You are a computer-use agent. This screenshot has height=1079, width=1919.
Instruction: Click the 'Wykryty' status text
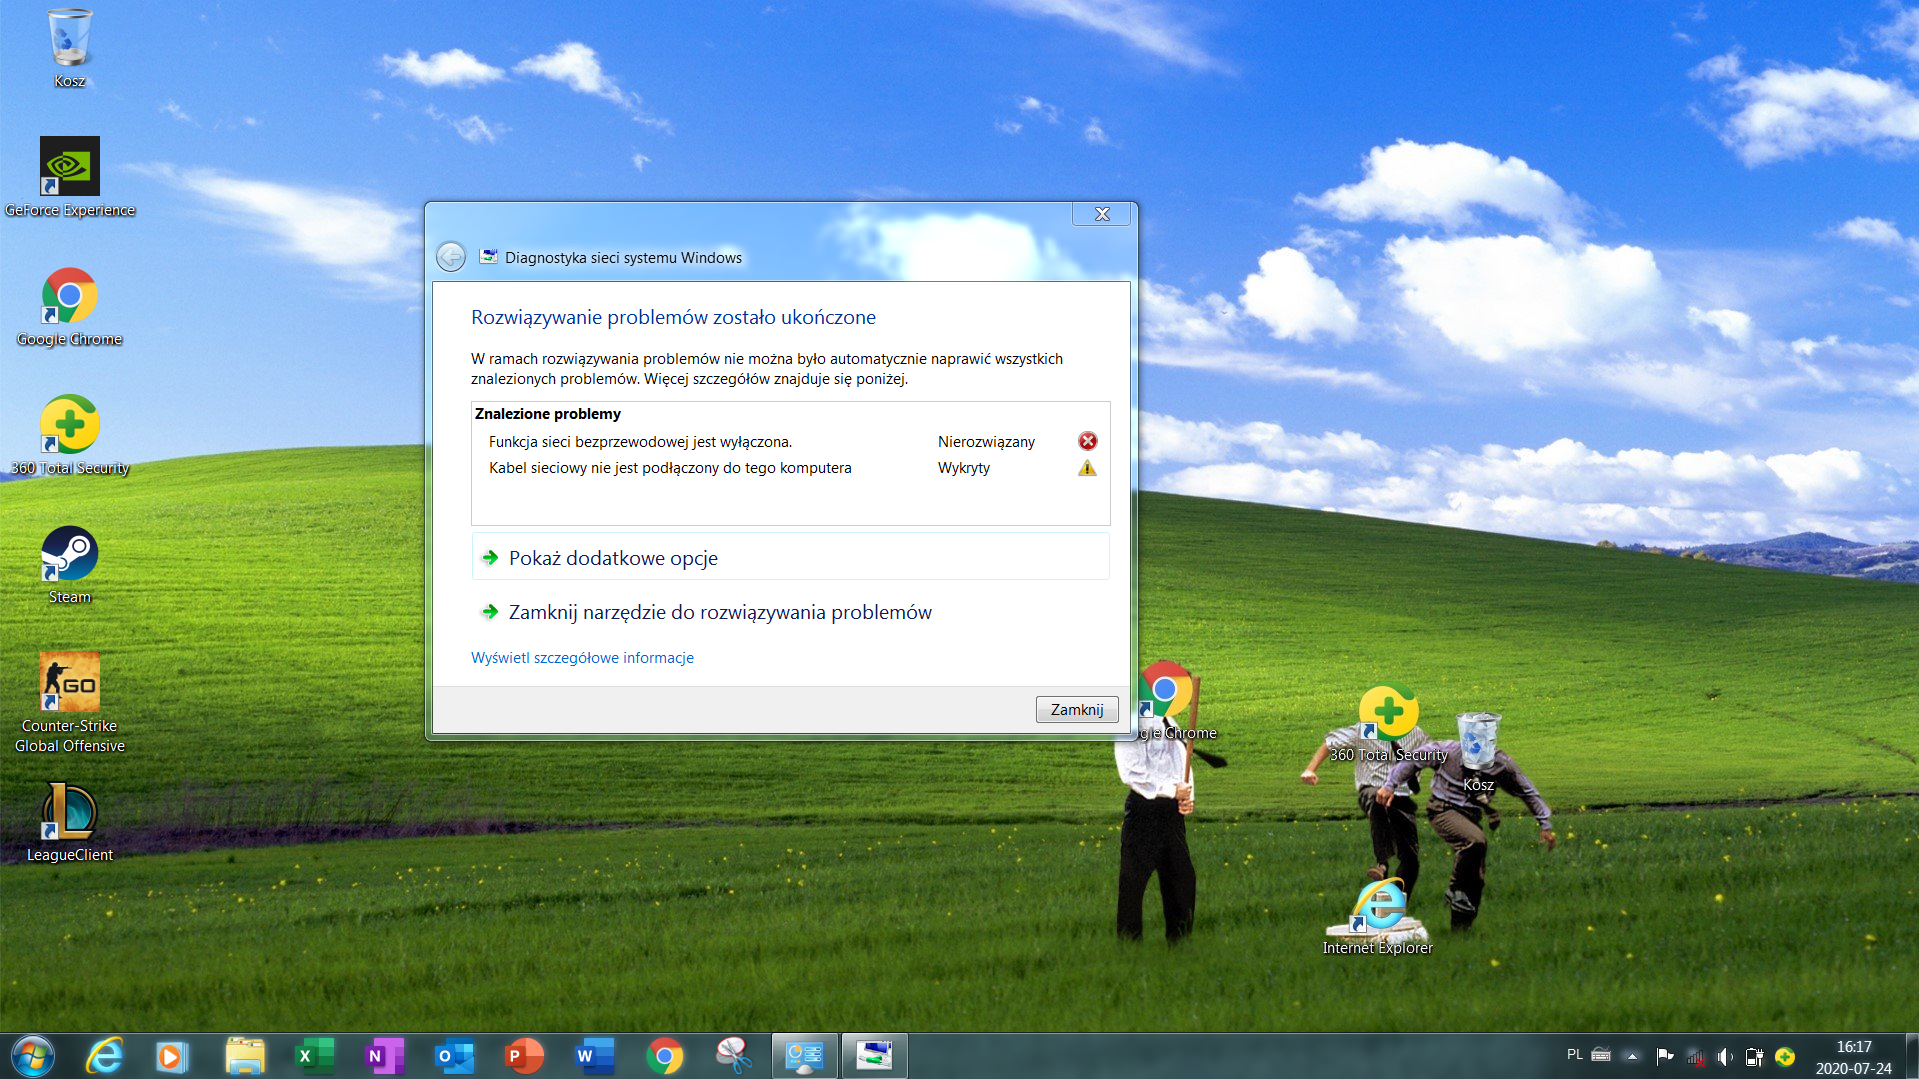964,468
